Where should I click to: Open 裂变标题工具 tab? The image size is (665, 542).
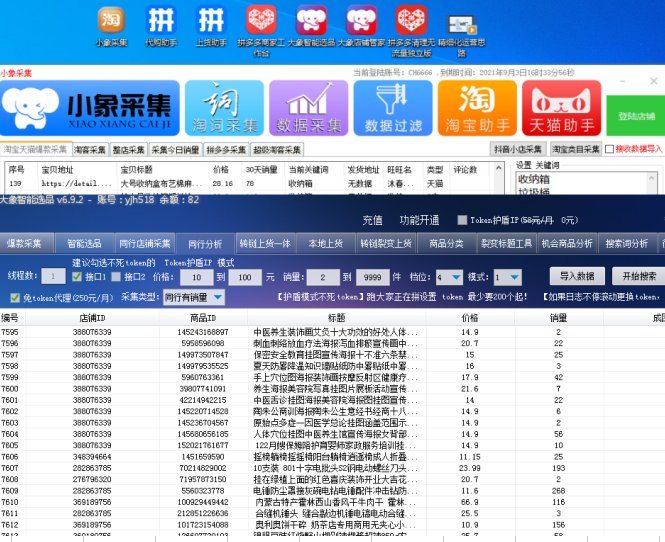click(x=506, y=243)
